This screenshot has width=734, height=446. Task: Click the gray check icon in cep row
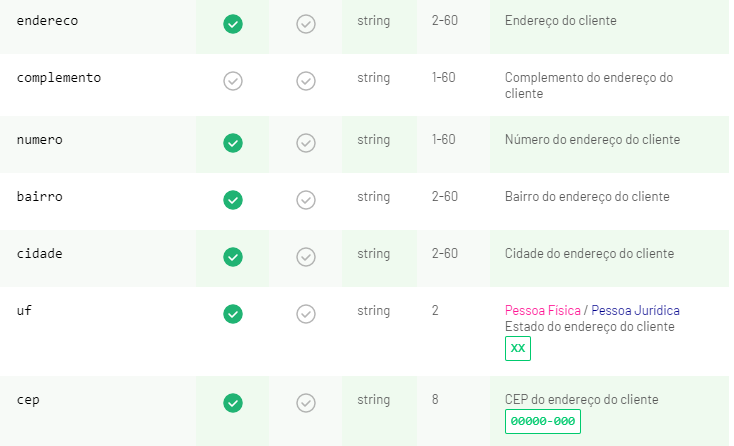pos(306,403)
